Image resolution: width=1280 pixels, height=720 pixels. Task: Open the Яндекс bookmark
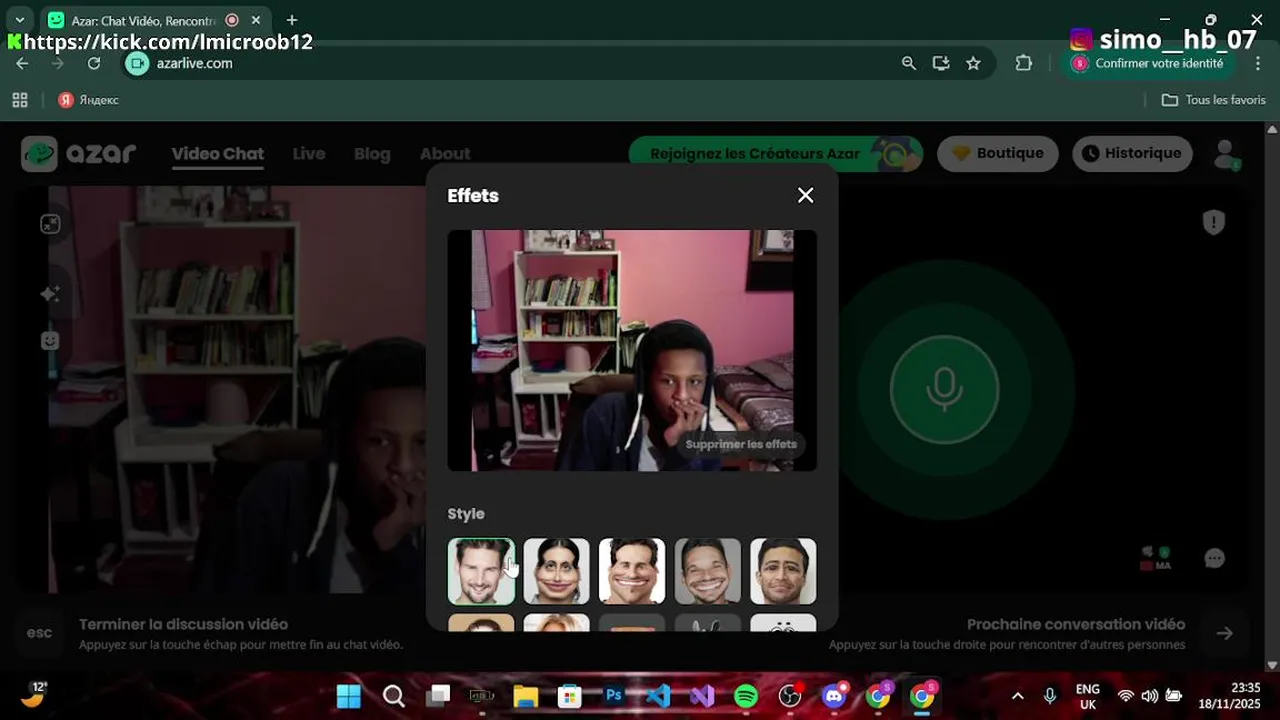[88, 100]
